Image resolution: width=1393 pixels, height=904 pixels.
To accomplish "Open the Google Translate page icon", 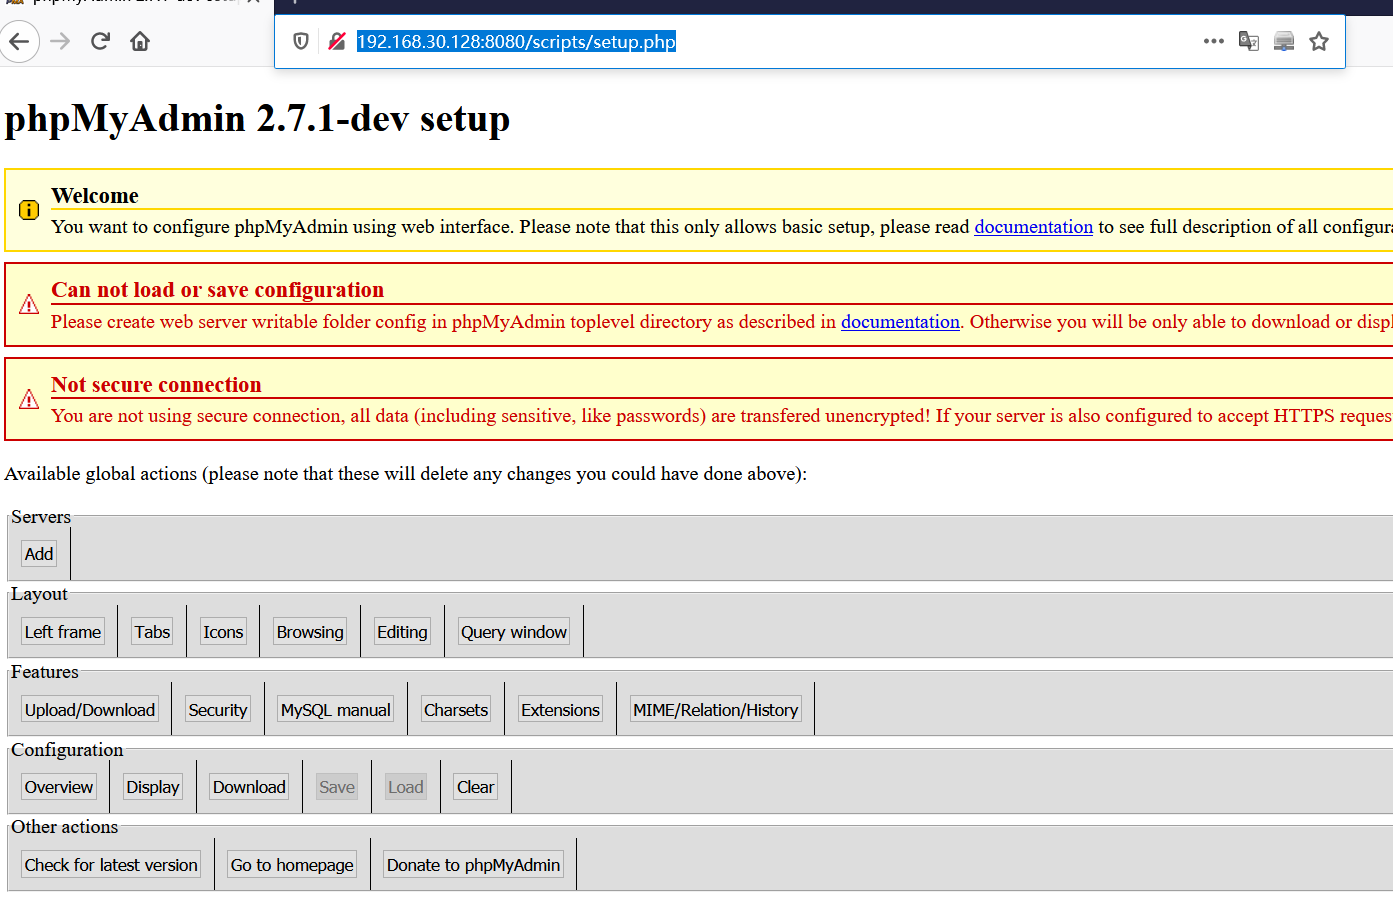I will 1248,41.
